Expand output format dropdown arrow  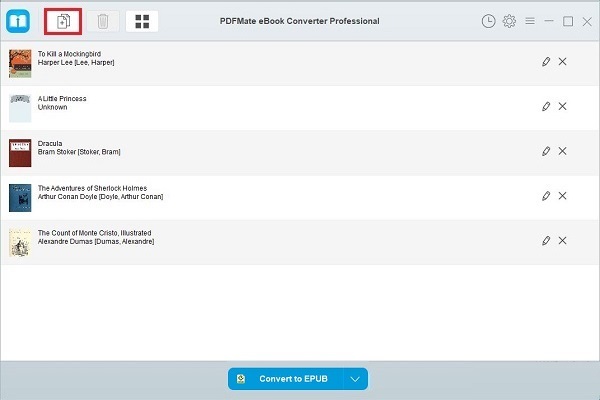355,379
